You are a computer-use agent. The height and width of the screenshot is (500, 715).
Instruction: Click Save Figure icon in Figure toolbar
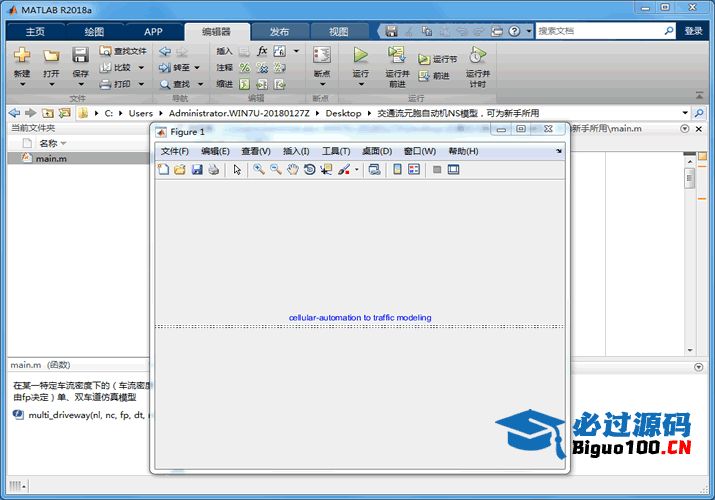(x=197, y=170)
